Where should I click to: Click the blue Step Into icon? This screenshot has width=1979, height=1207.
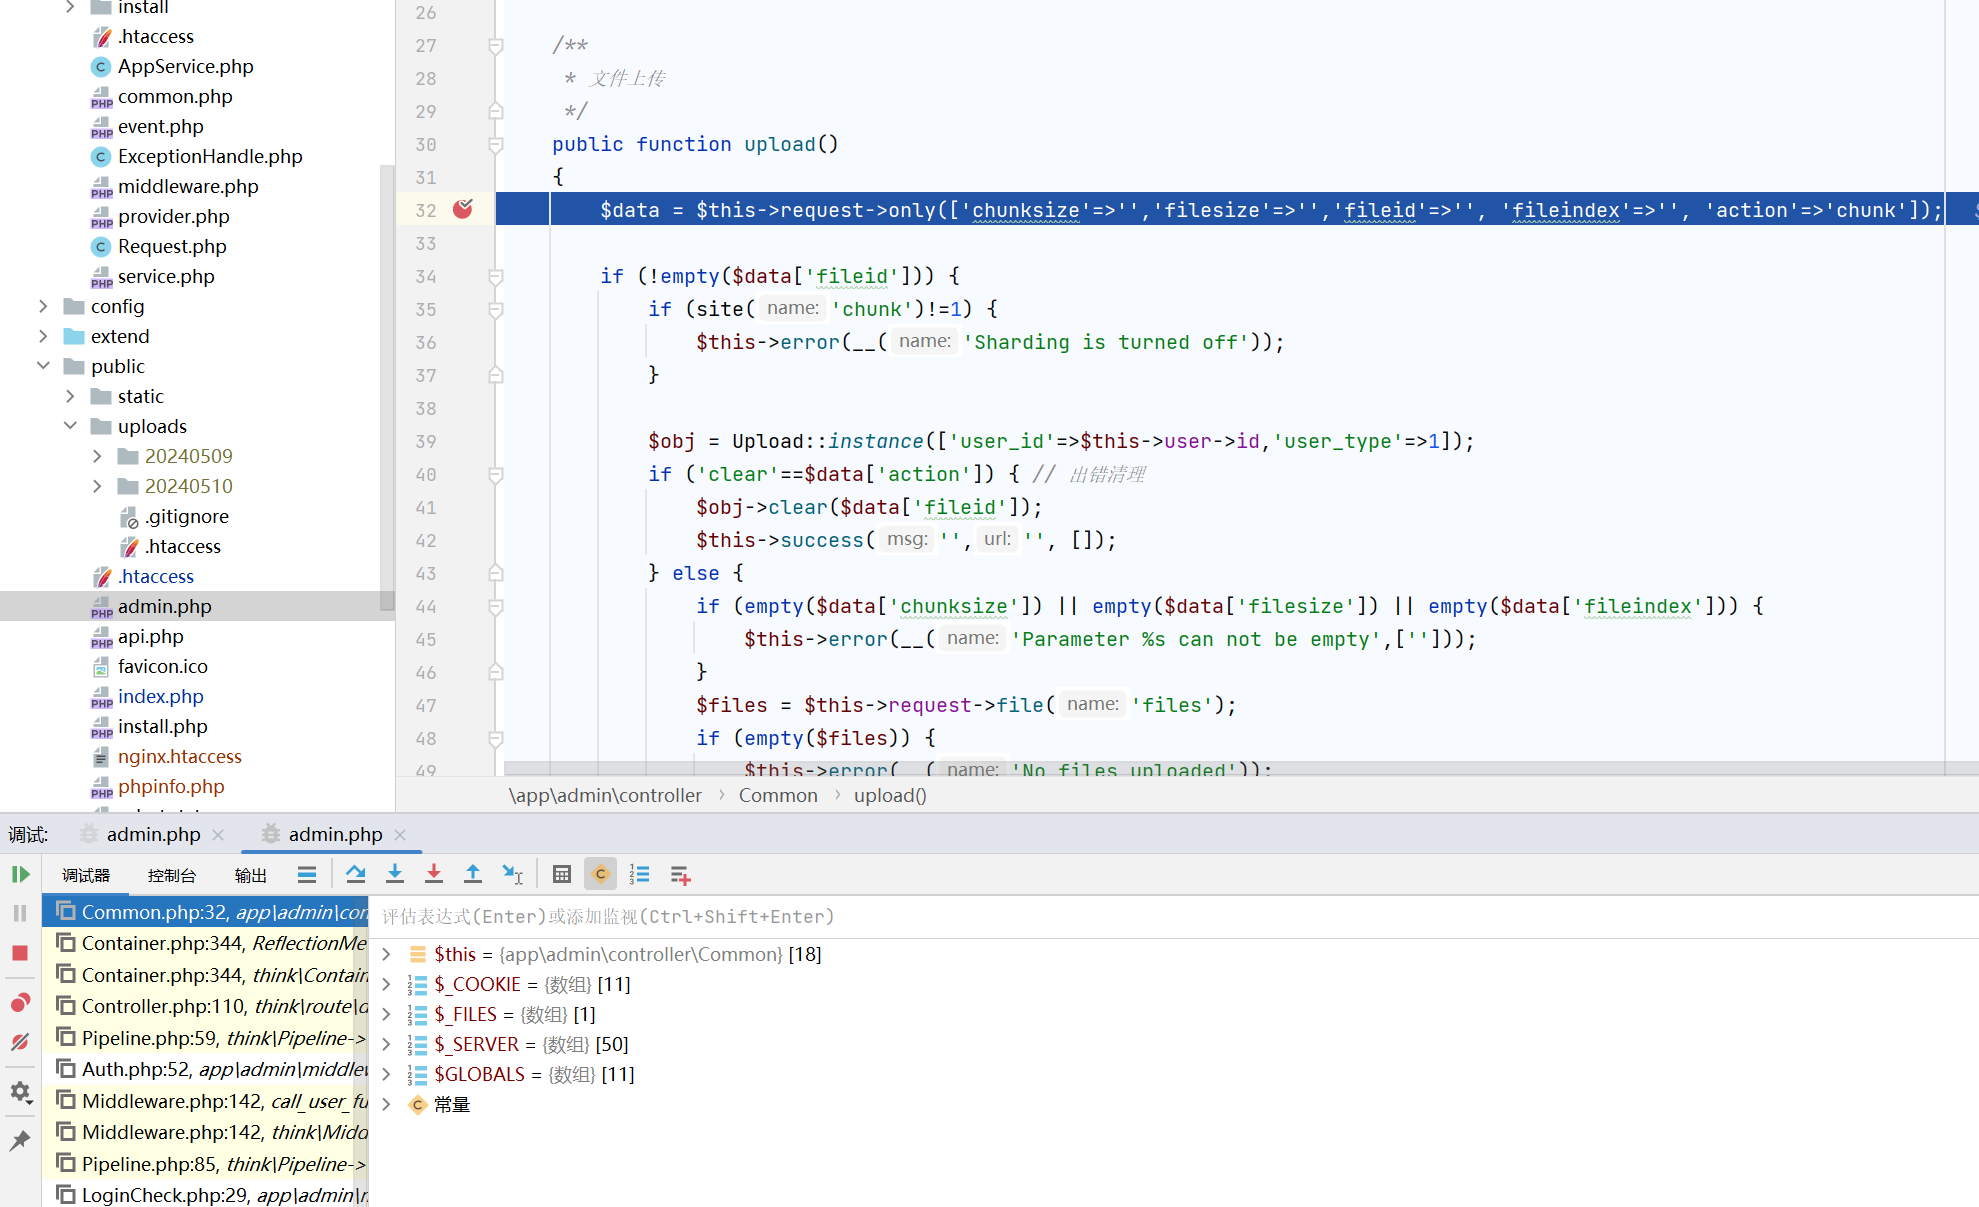pos(395,875)
